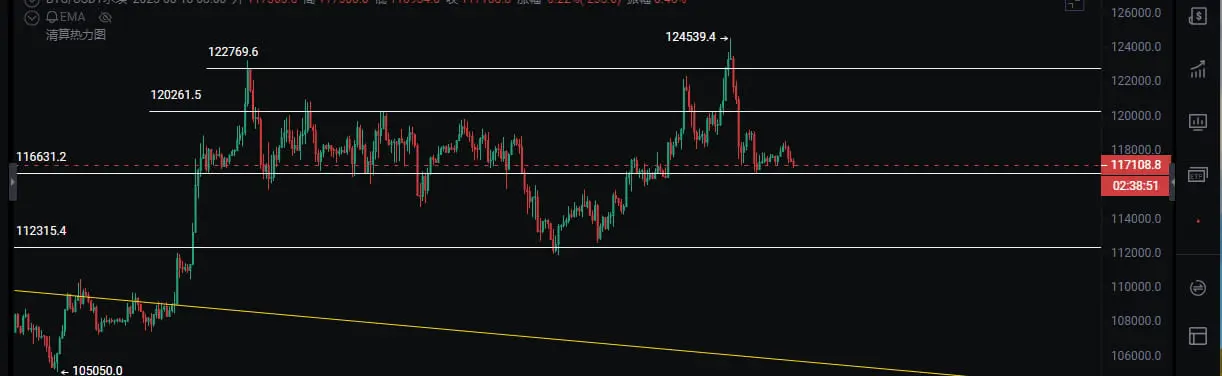The image size is (1222, 376).
Task: Click the fullscreen icon at chart top right
Action: [x=1074, y=4]
